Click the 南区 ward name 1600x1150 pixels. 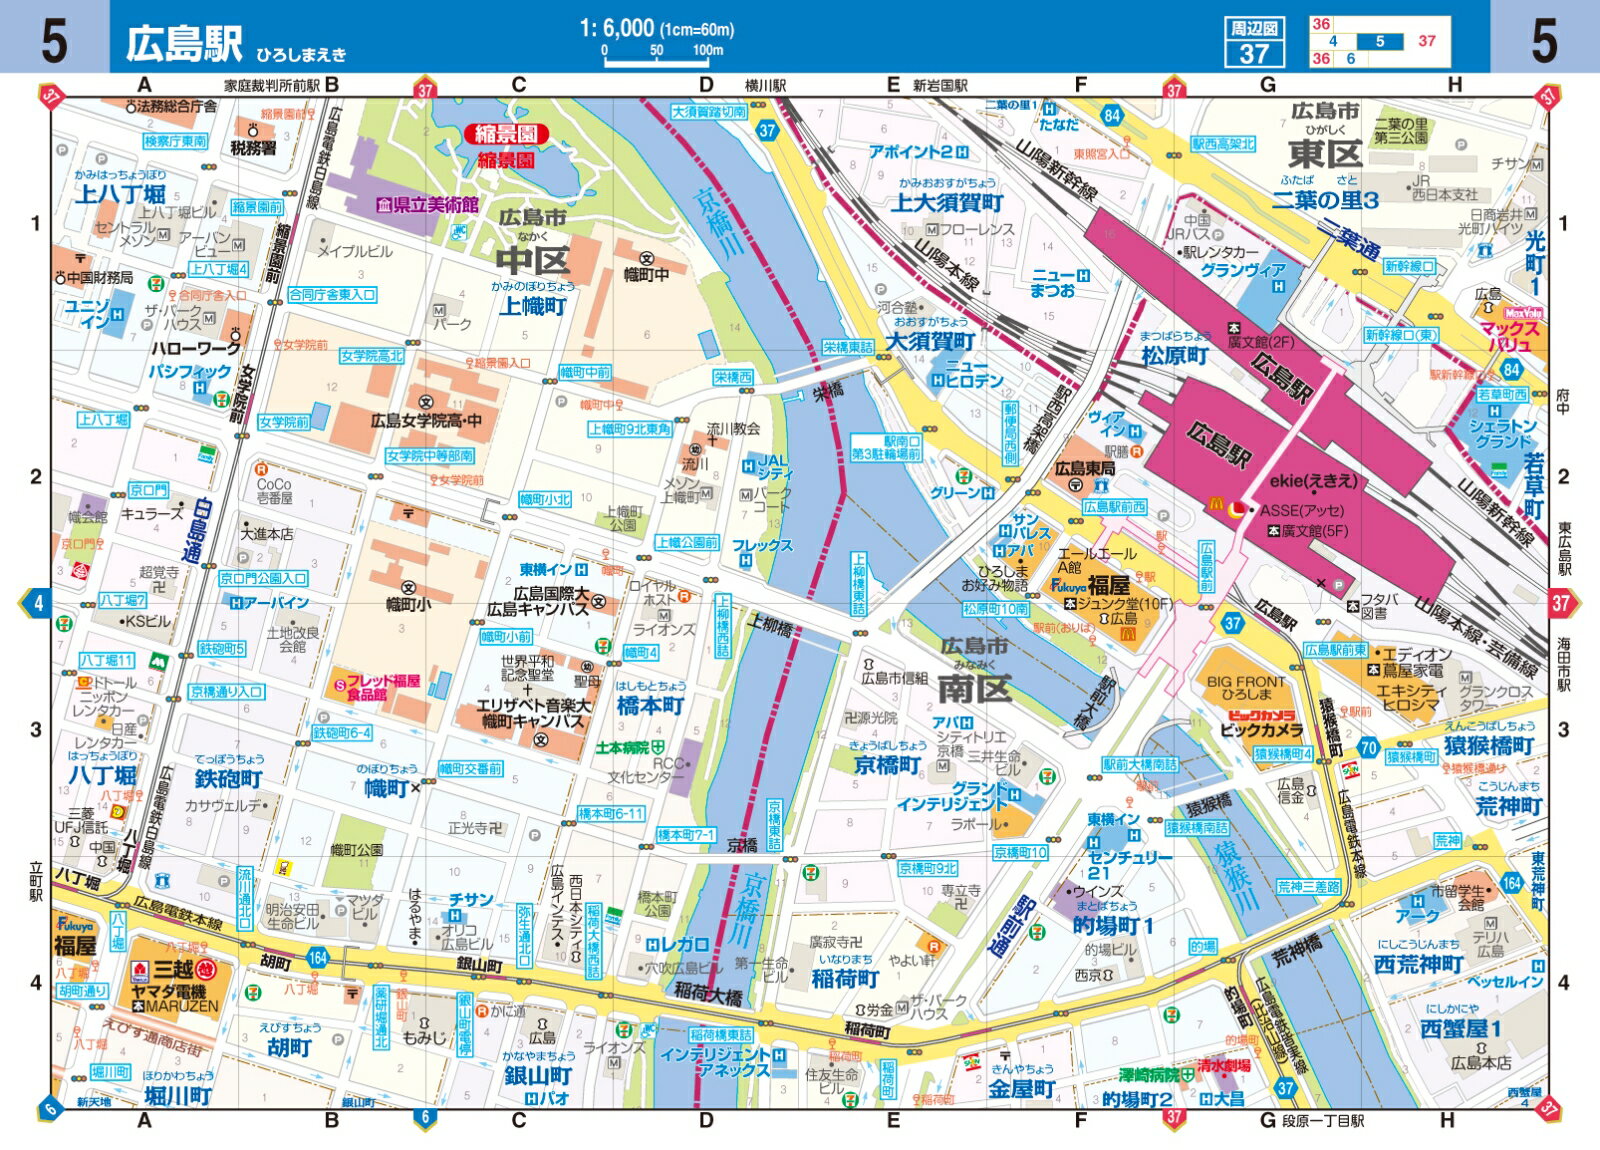(975, 689)
